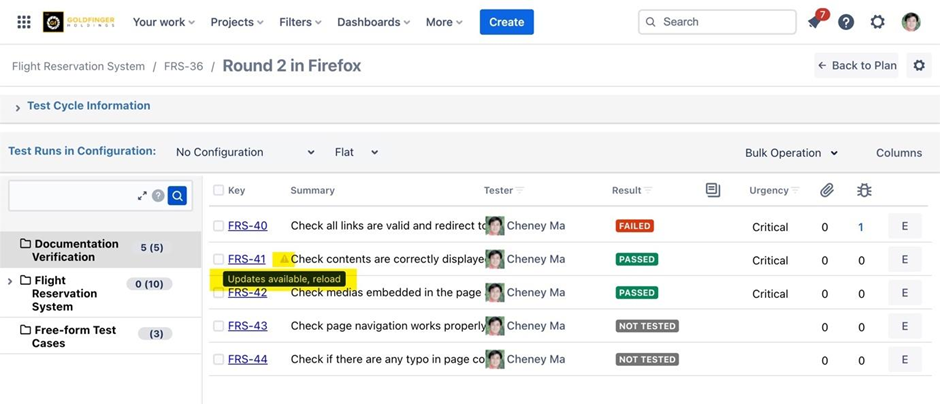Click the blue search magnifier button

[x=177, y=196]
